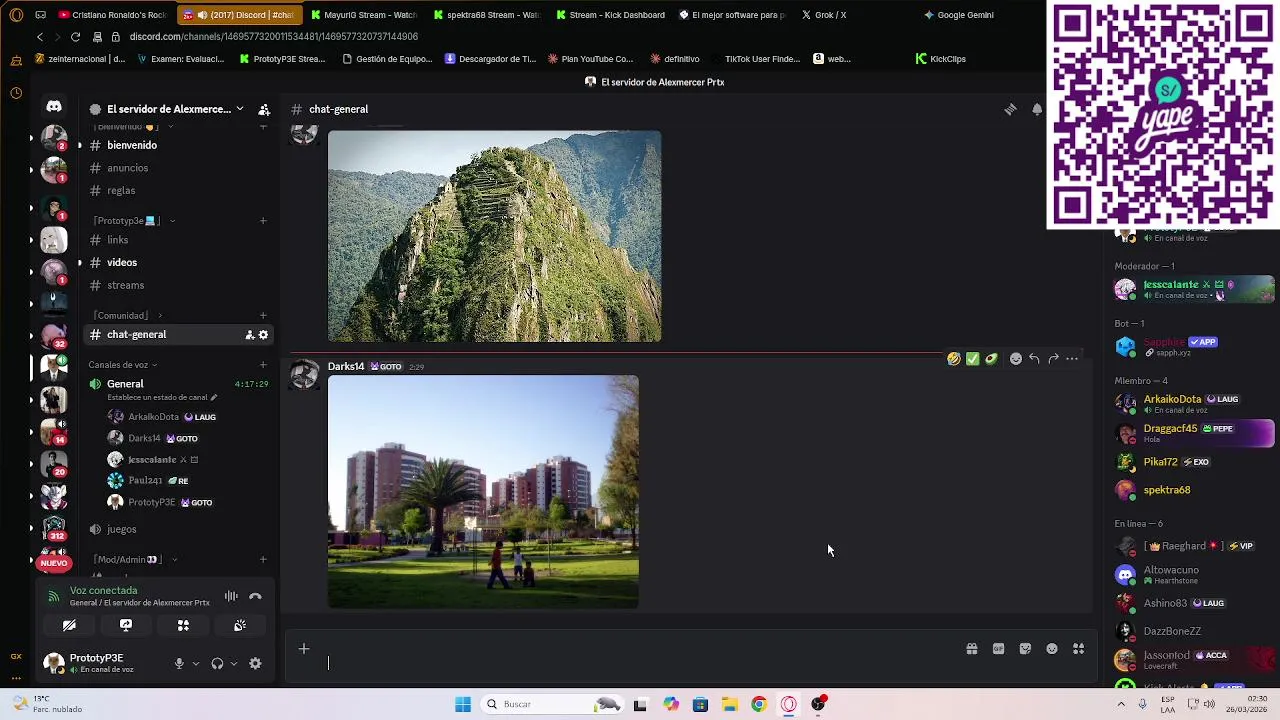Switch to Kick Dashboard browser tab
Image resolution: width=1280 pixels, height=720 pixels.
point(610,15)
